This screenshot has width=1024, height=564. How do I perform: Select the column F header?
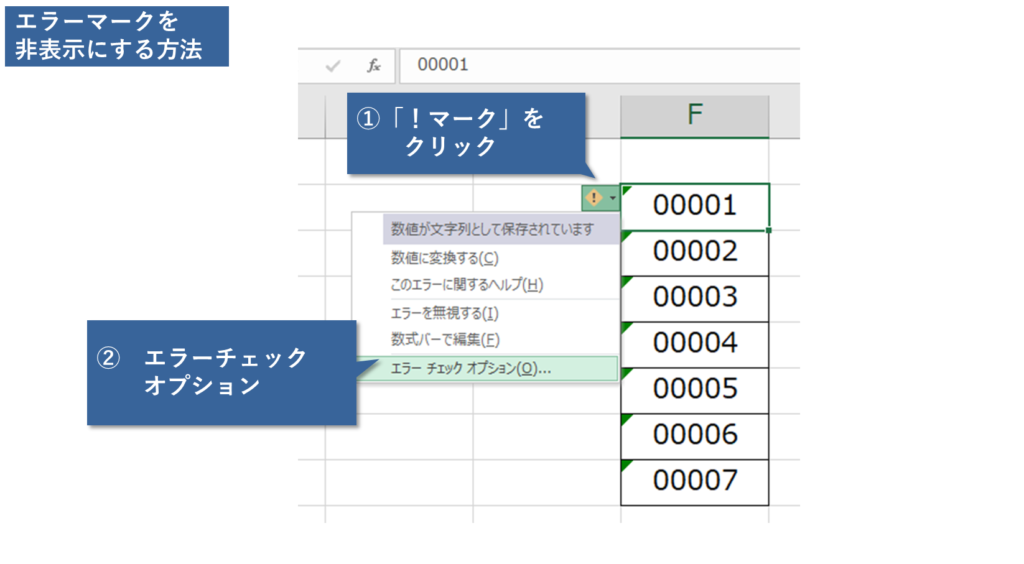(694, 115)
